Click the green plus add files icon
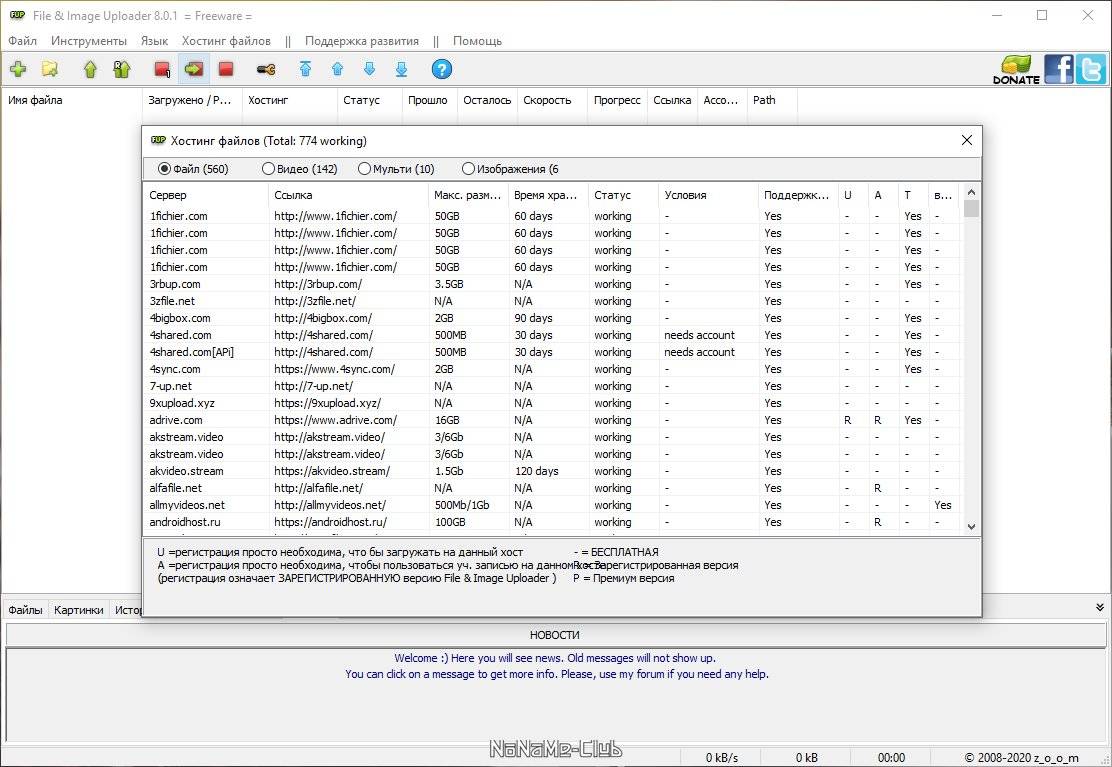Viewport: 1112px width, 767px height. tap(18, 69)
